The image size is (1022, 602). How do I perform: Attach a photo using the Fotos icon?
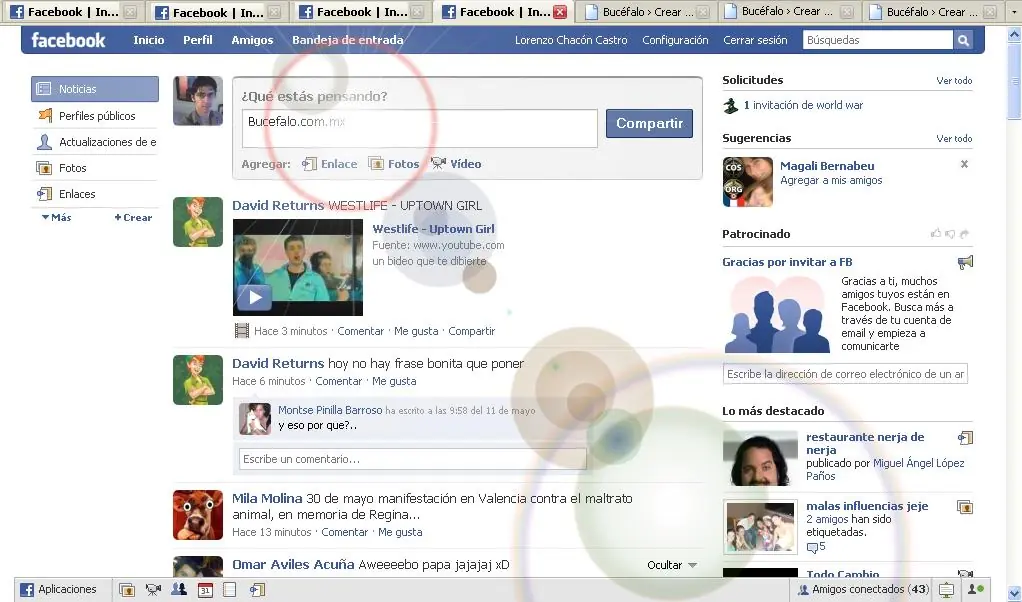(x=394, y=164)
